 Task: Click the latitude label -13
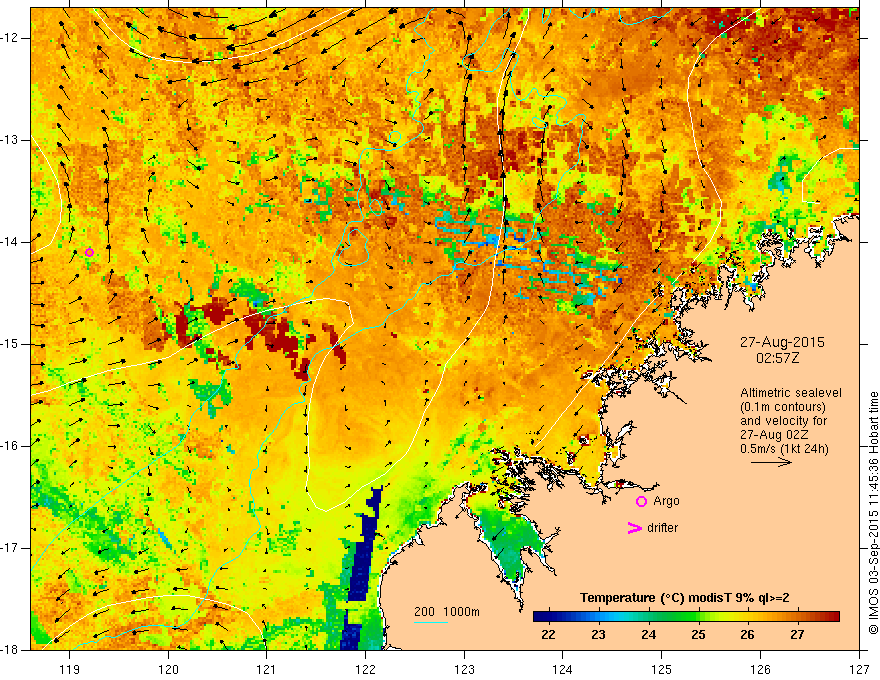[11, 140]
